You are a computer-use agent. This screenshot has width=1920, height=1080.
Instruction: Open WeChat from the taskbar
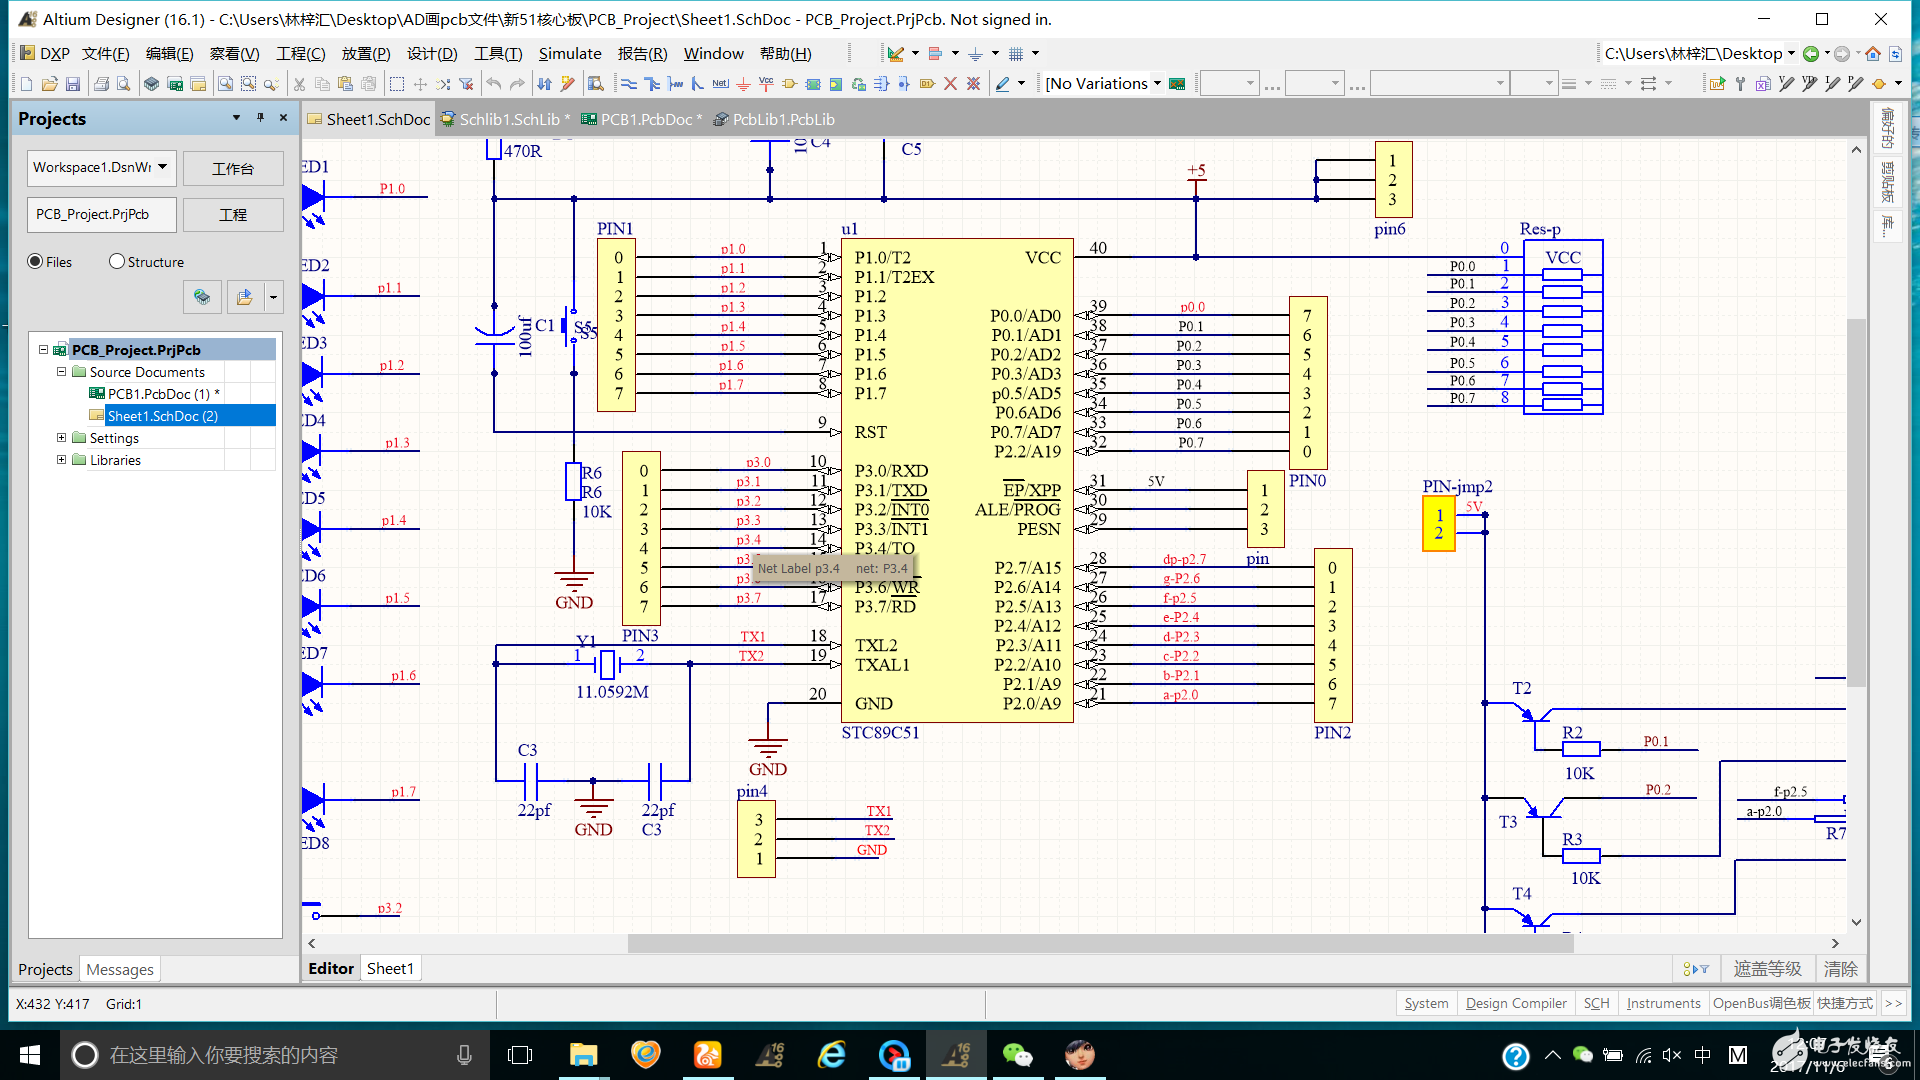pyautogui.click(x=1018, y=1055)
